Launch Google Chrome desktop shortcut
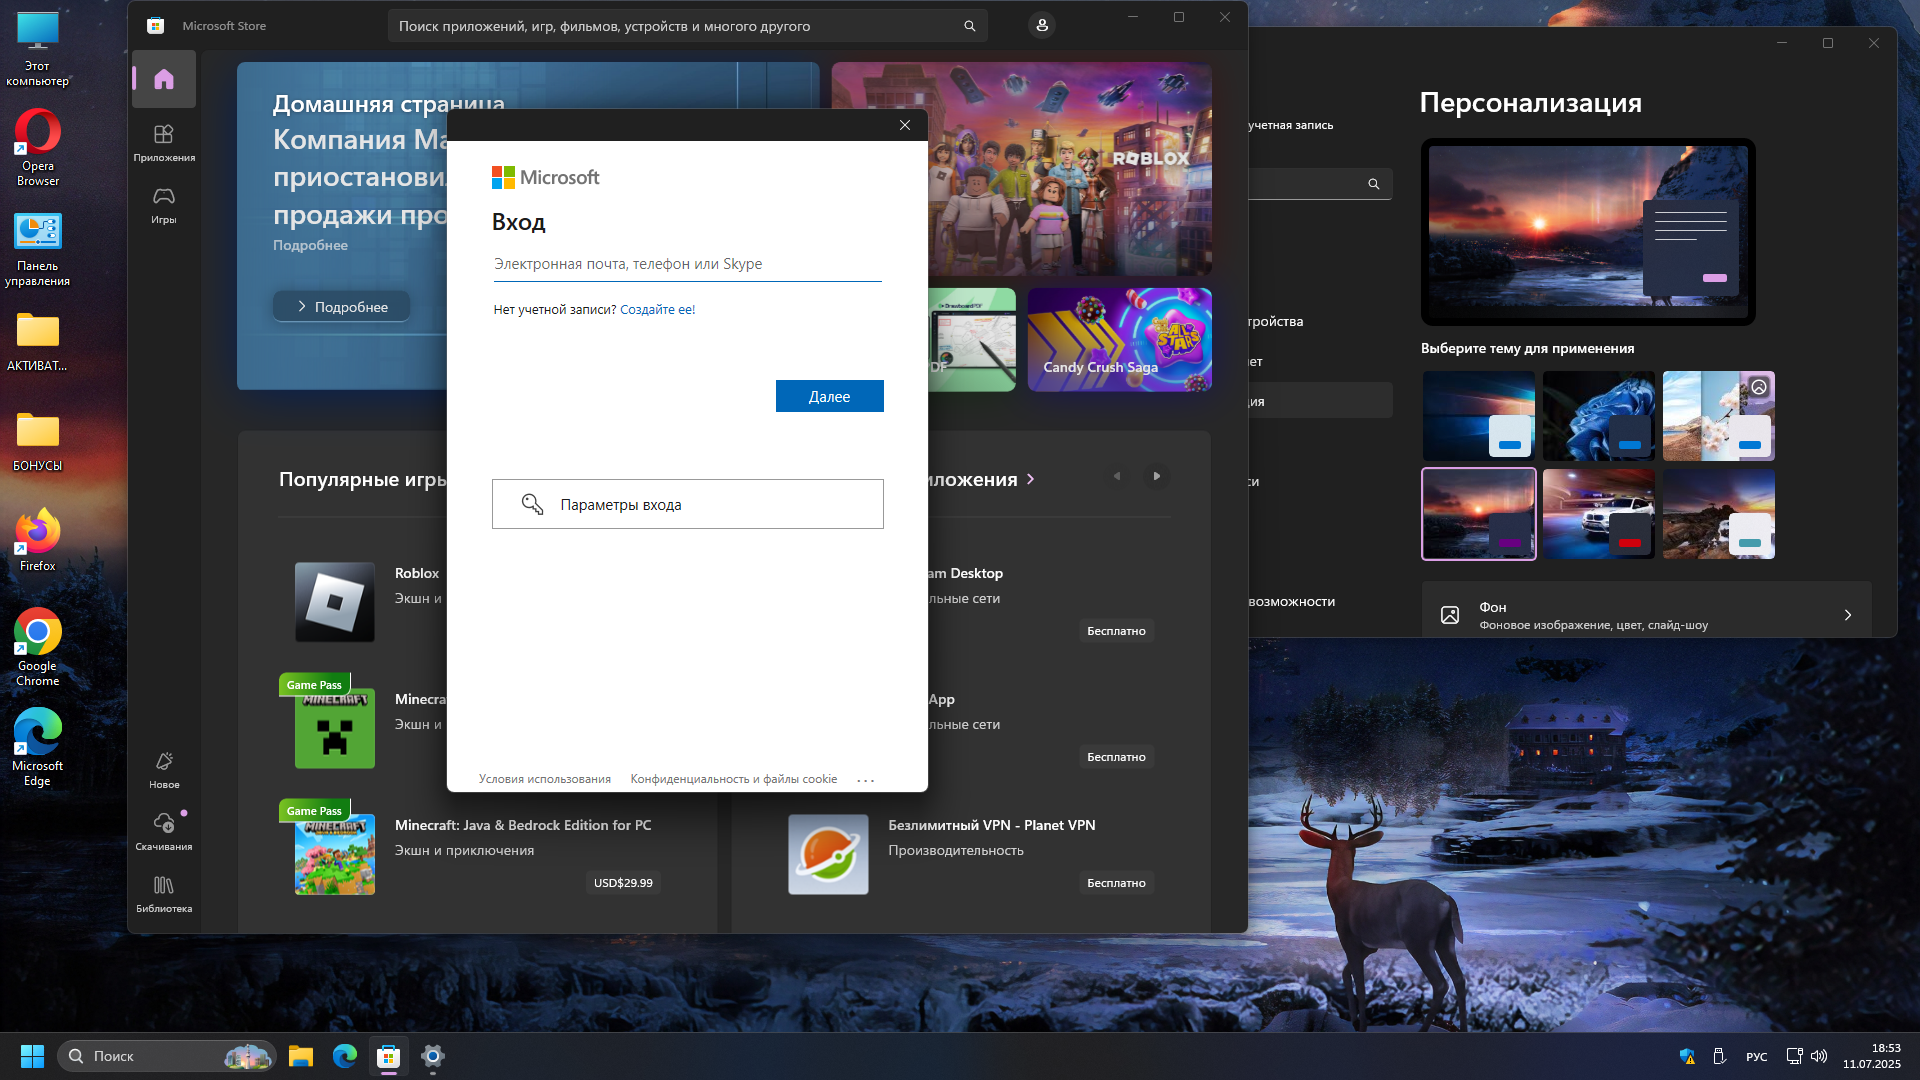Image resolution: width=1920 pixels, height=1080 pixels. click(x=38, y=648)
